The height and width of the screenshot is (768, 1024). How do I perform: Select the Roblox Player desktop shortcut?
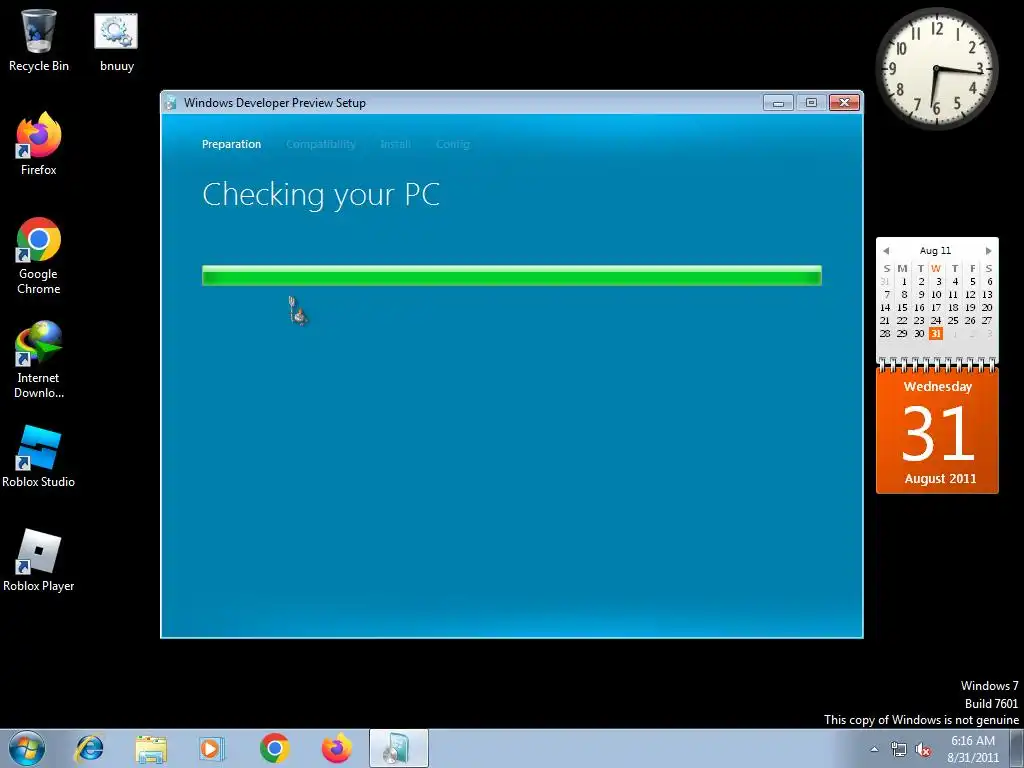point(39,560)
